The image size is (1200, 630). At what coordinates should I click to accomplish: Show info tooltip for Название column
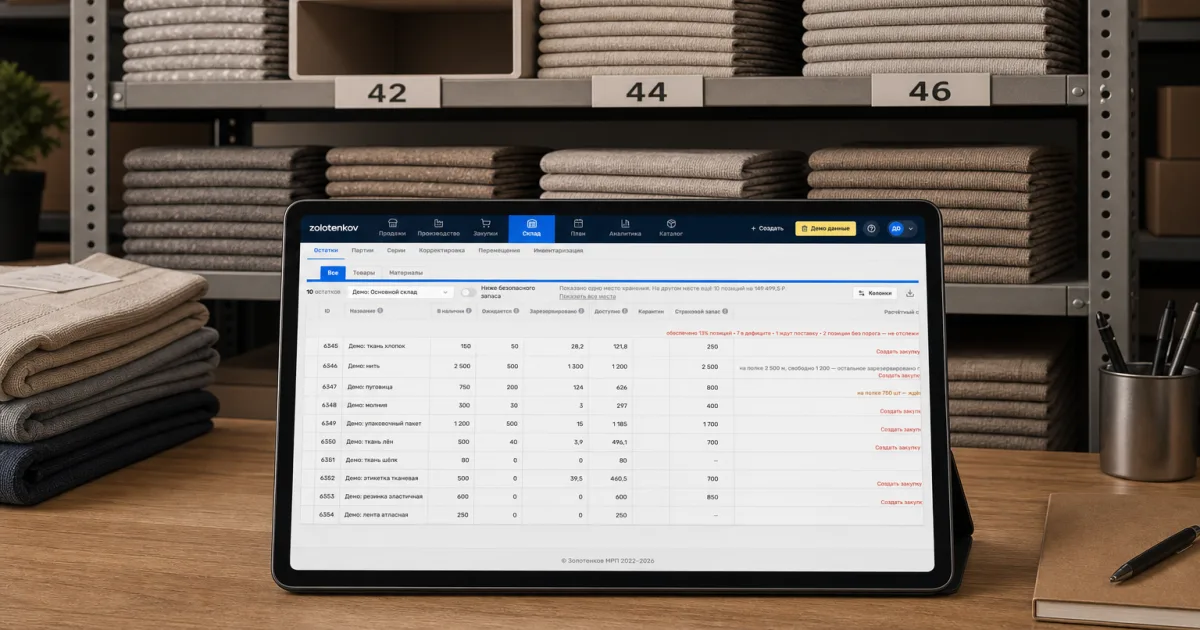tap(380, 311)
